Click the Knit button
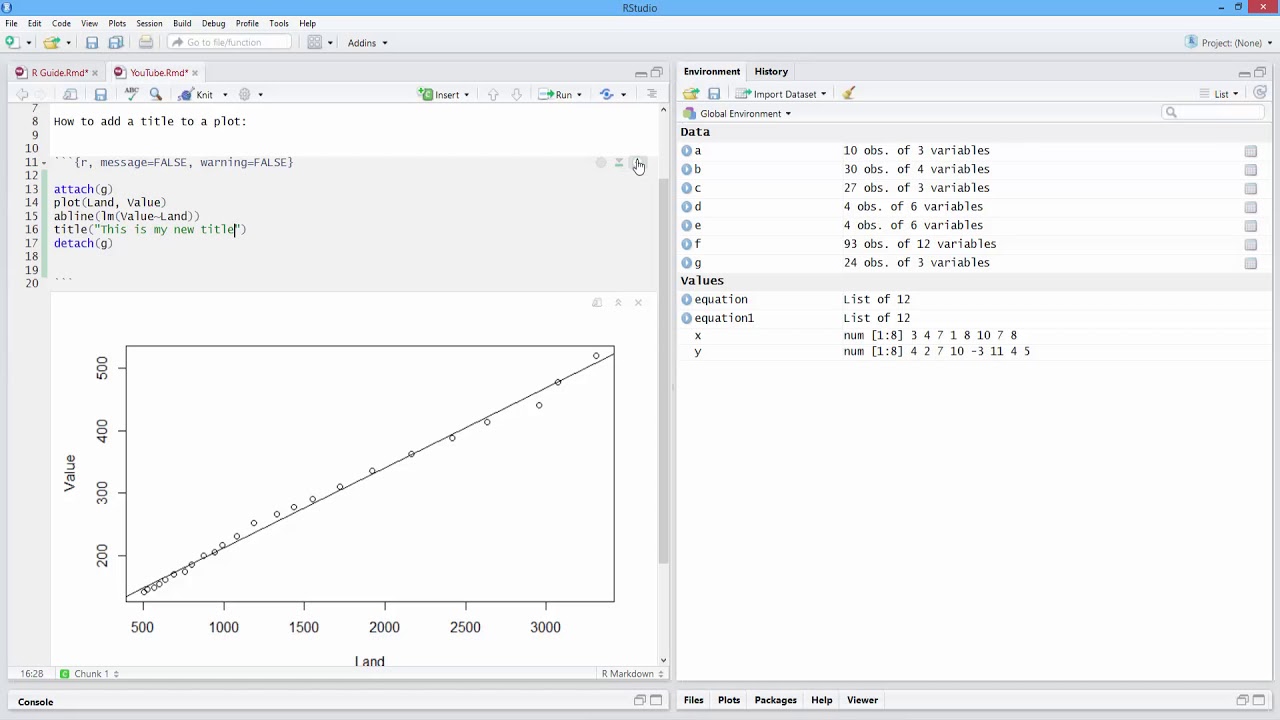Screen dimensions: 1280x720 click(196, 94)
